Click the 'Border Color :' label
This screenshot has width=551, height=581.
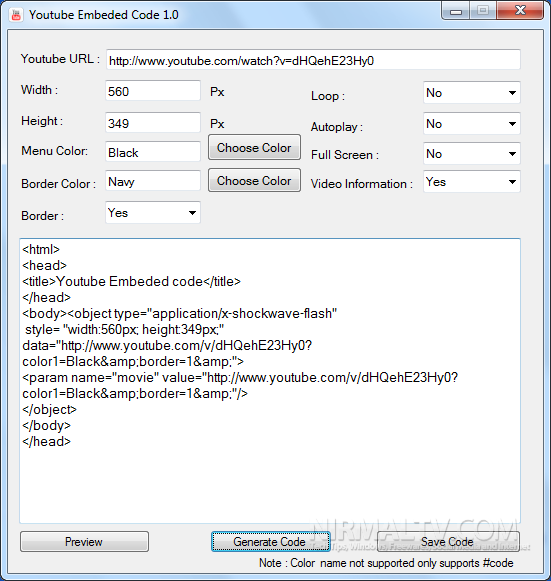tap(59, 184)
